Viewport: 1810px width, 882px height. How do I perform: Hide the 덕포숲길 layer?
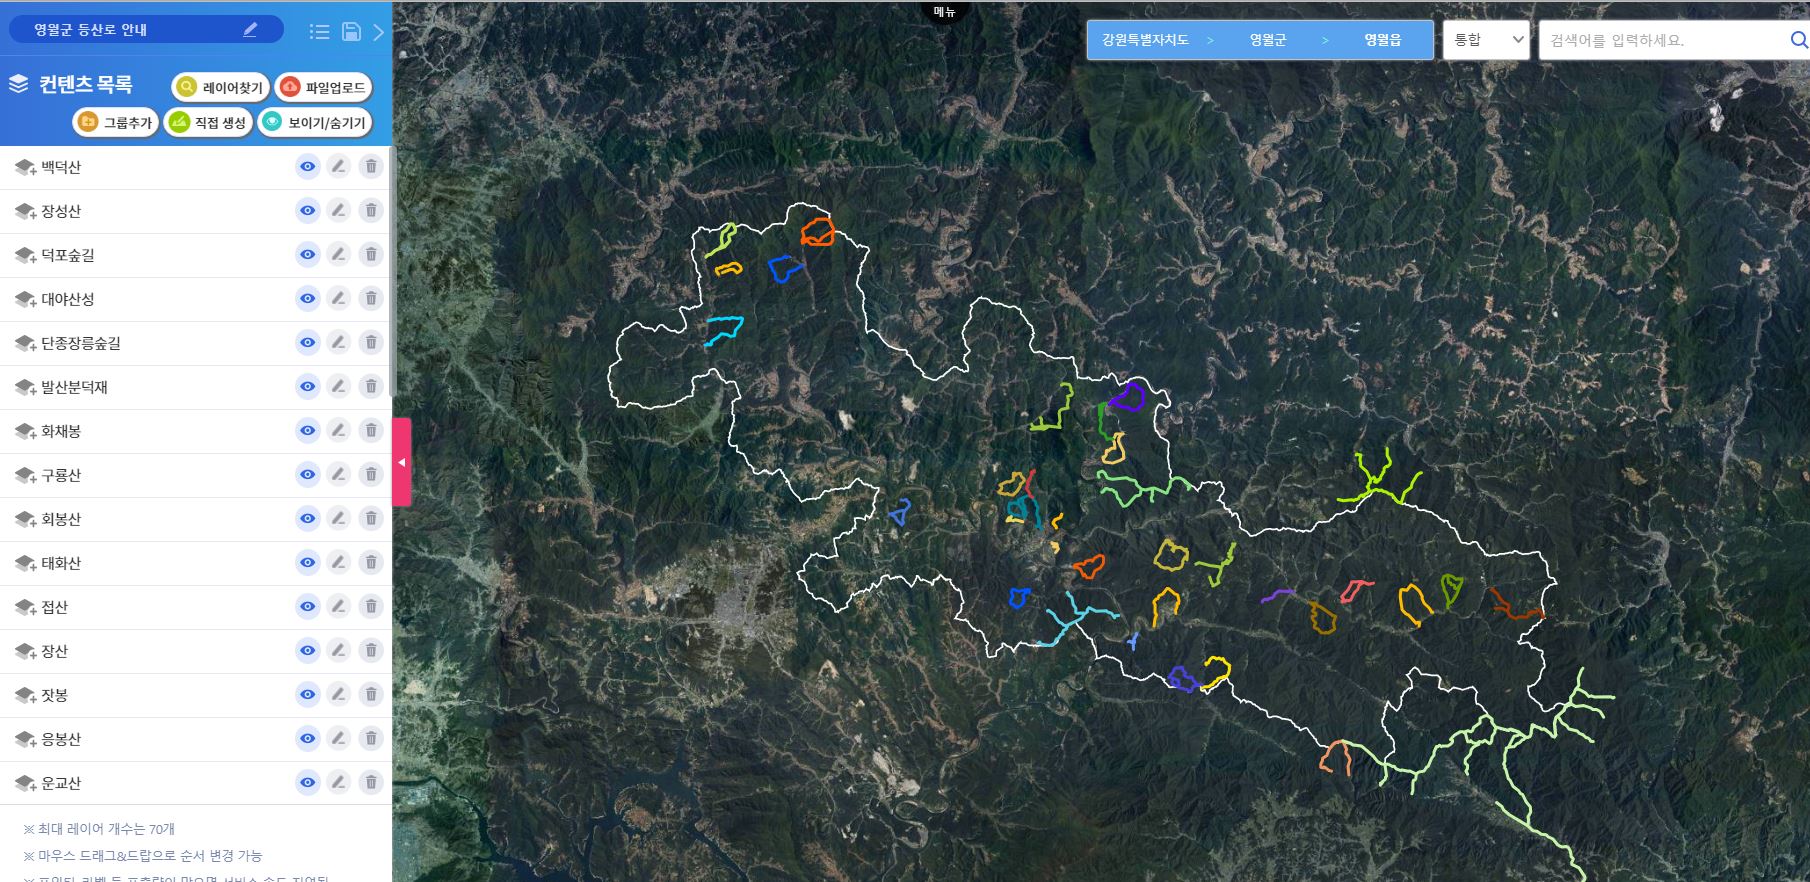[308, 255]
